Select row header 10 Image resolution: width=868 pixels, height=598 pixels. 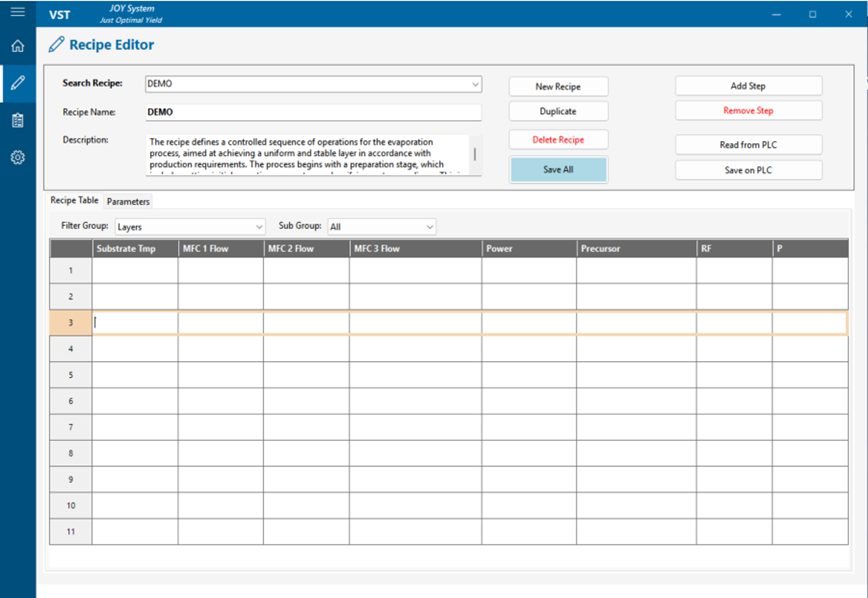71,505
